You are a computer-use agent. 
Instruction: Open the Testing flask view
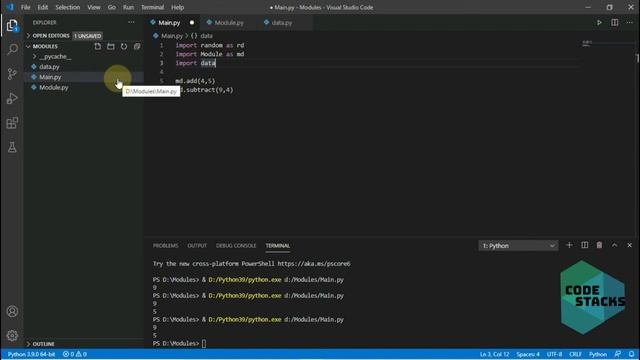click(12, 147)
